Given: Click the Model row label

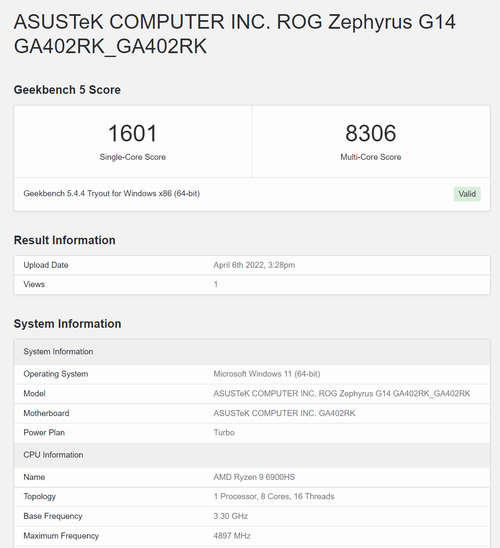Looking at the screenshot, I should (34, 394).
